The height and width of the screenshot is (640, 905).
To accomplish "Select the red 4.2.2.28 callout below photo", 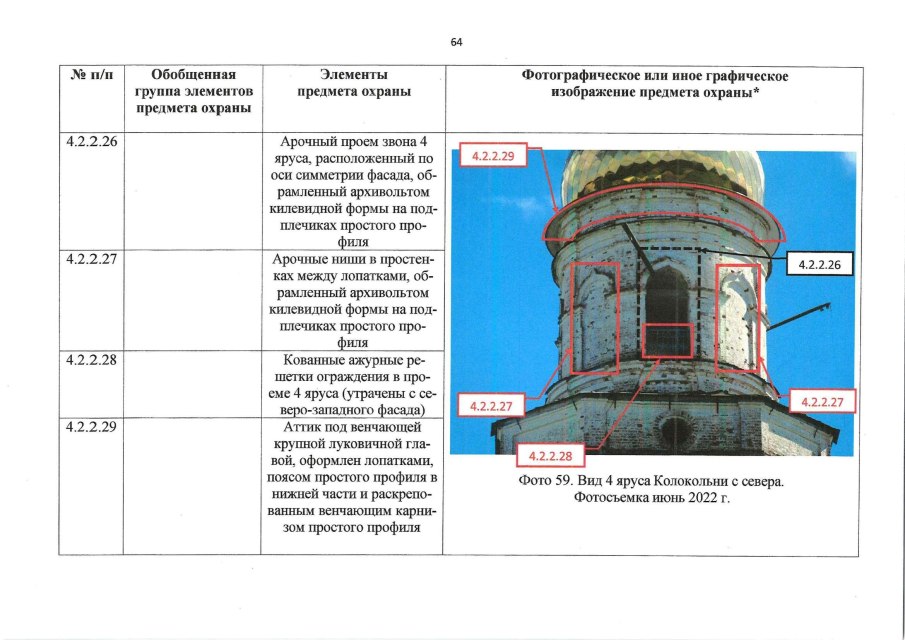I will [549, 456].
